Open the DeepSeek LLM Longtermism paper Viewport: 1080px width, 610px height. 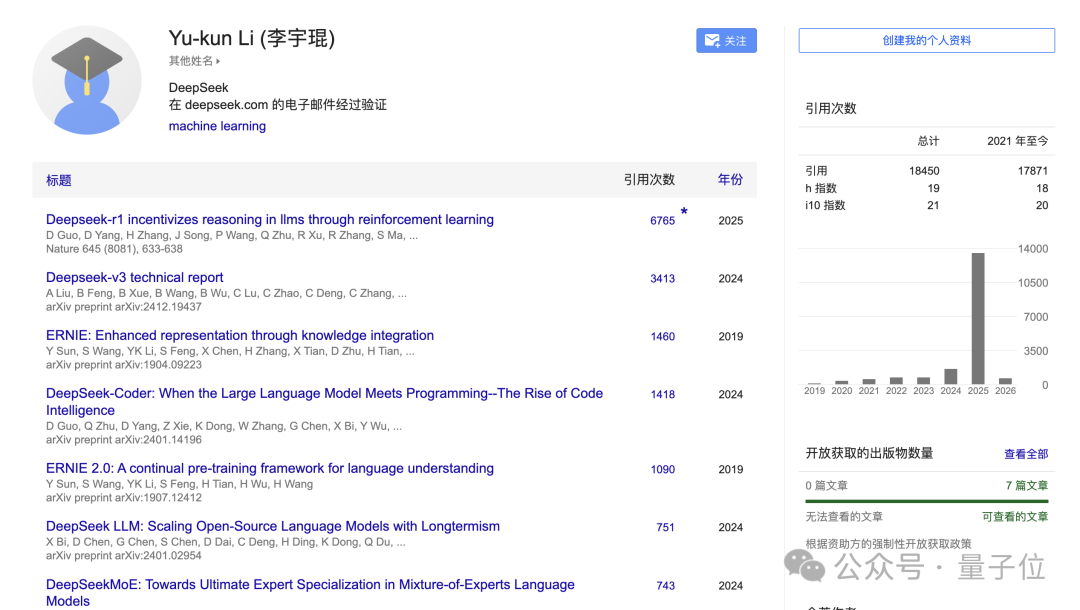[273, 527]
